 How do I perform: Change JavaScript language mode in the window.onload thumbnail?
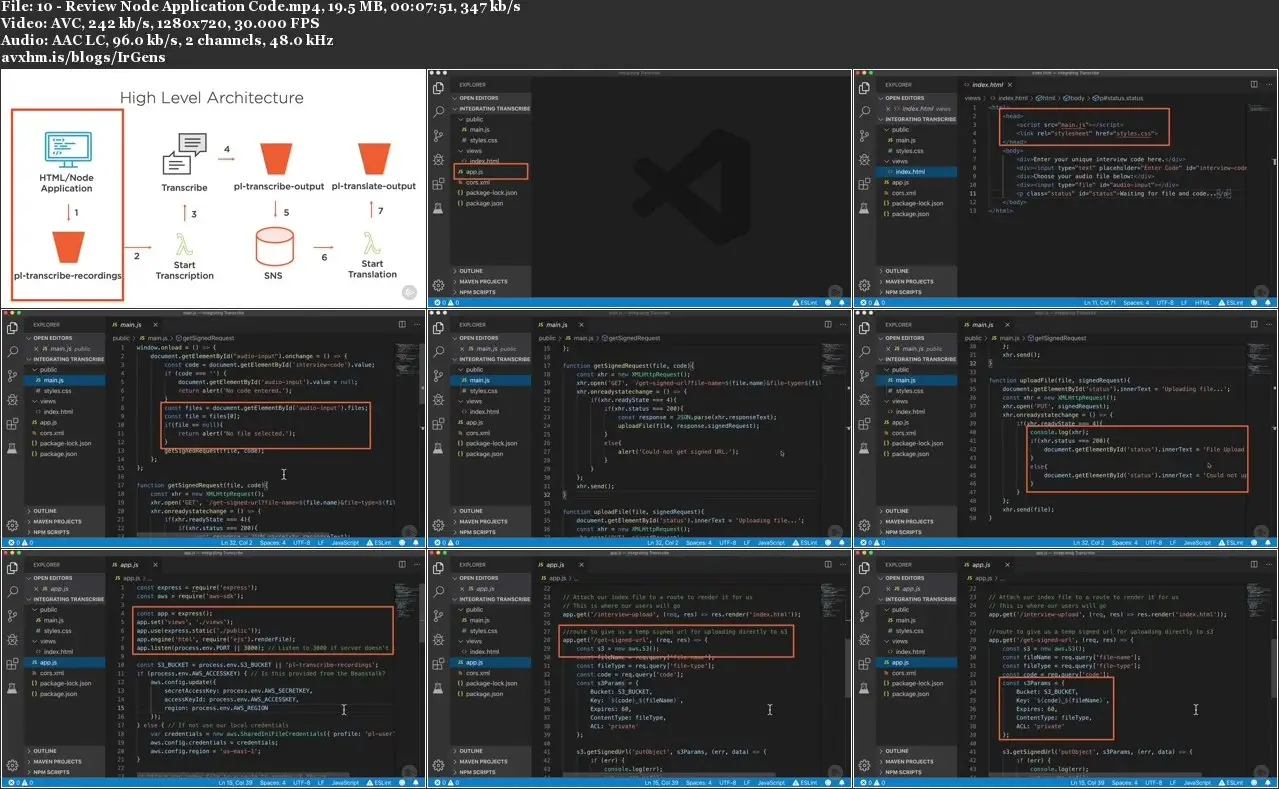click(345, 542)
